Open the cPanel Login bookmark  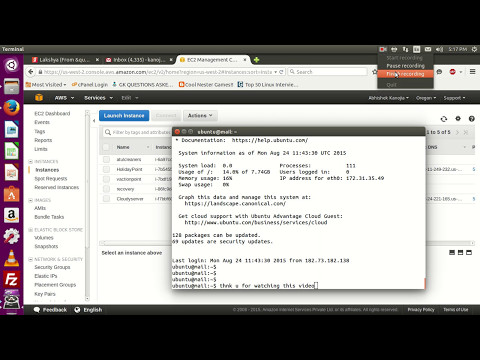(90, 85)
